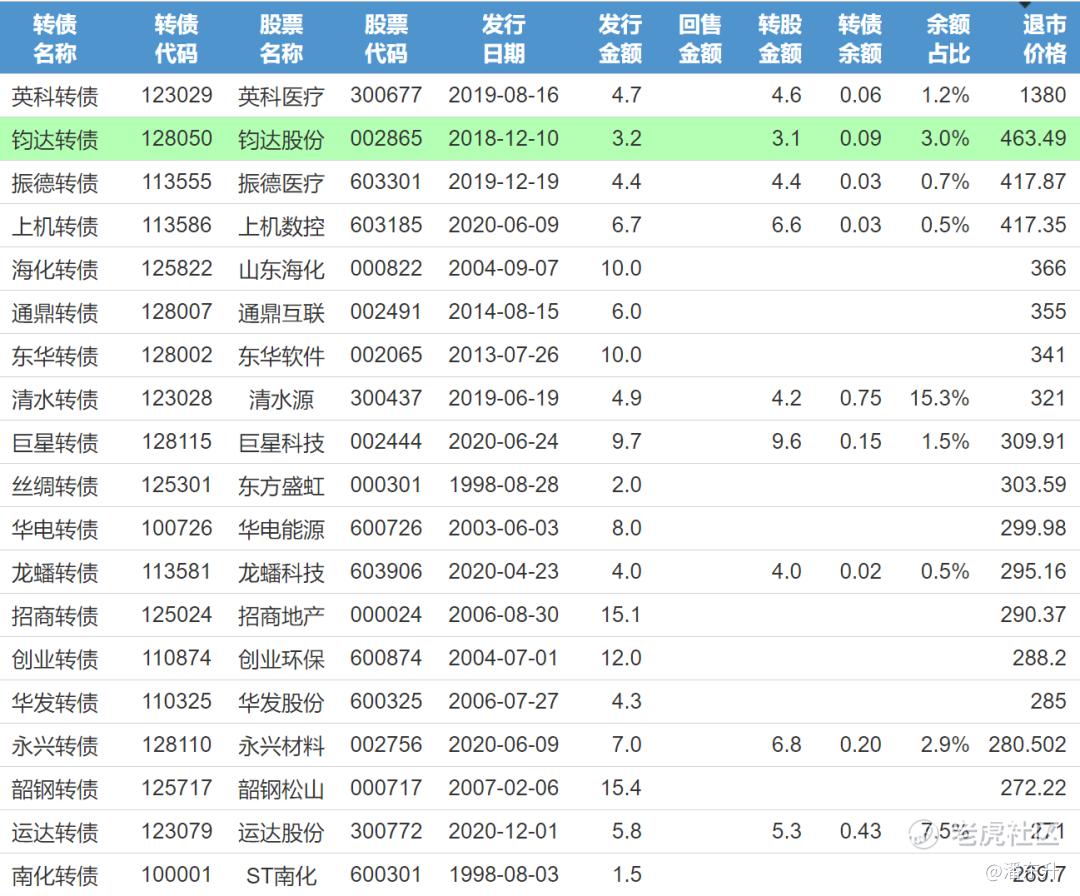Select the 通鼎转债 bond name
This screenshot has height=896, width=1080.
pos(55,313)
